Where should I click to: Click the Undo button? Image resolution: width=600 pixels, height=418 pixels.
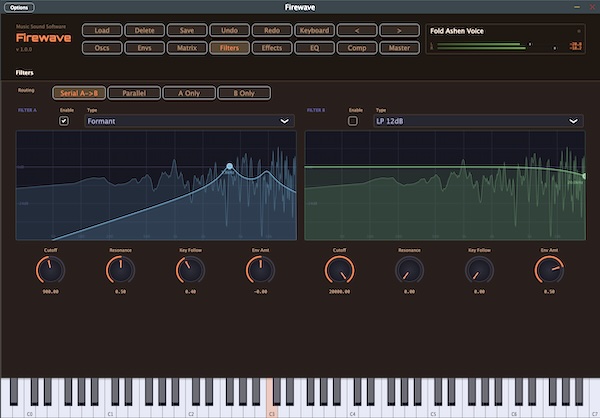coord(230,30)
